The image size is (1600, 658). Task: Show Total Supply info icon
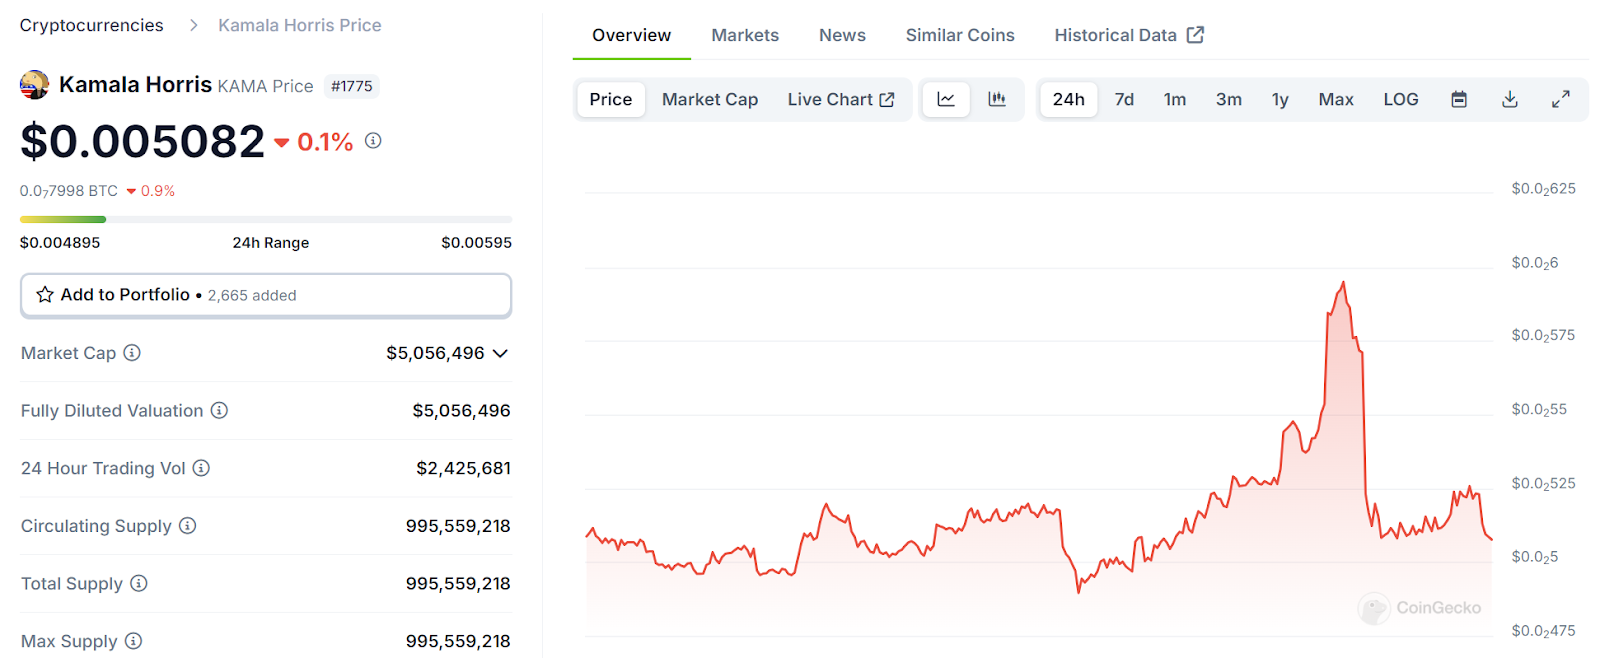(139, 583)
